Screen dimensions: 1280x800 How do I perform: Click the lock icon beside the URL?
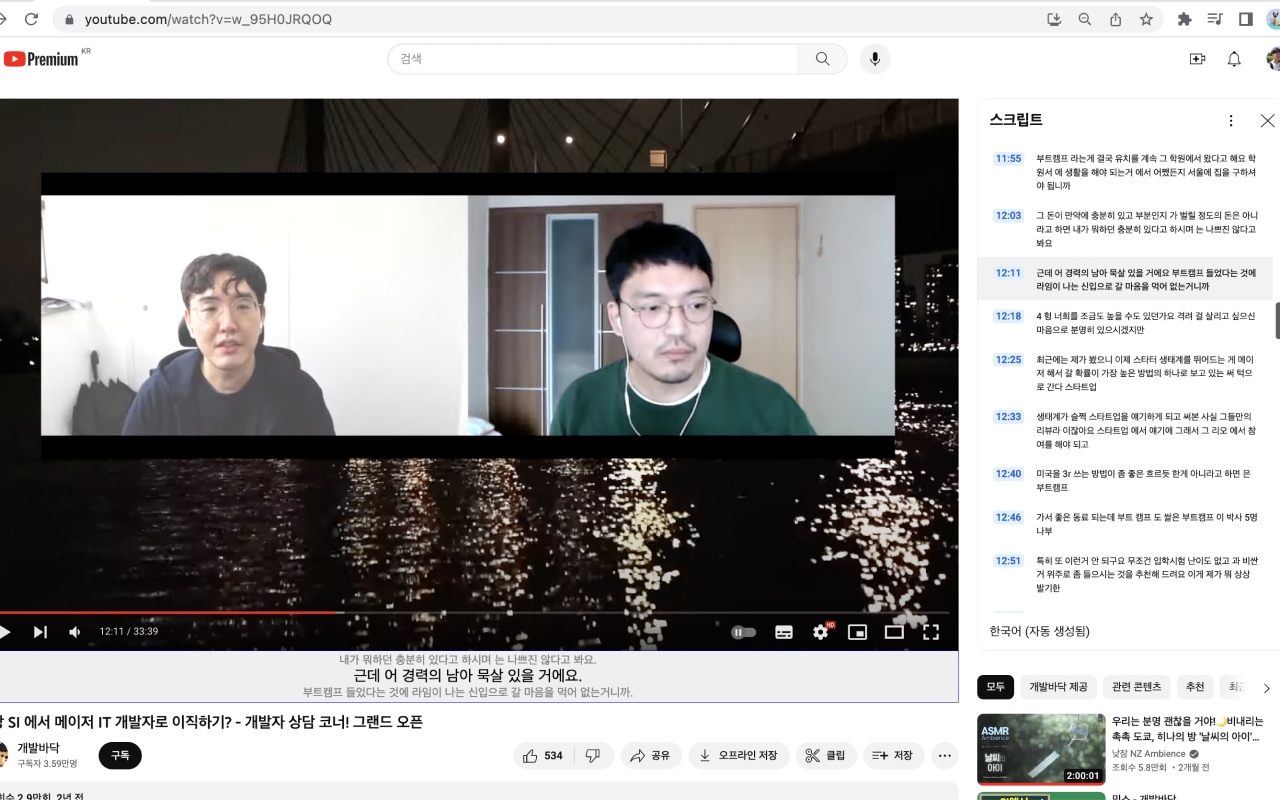(x=68, y=19)
